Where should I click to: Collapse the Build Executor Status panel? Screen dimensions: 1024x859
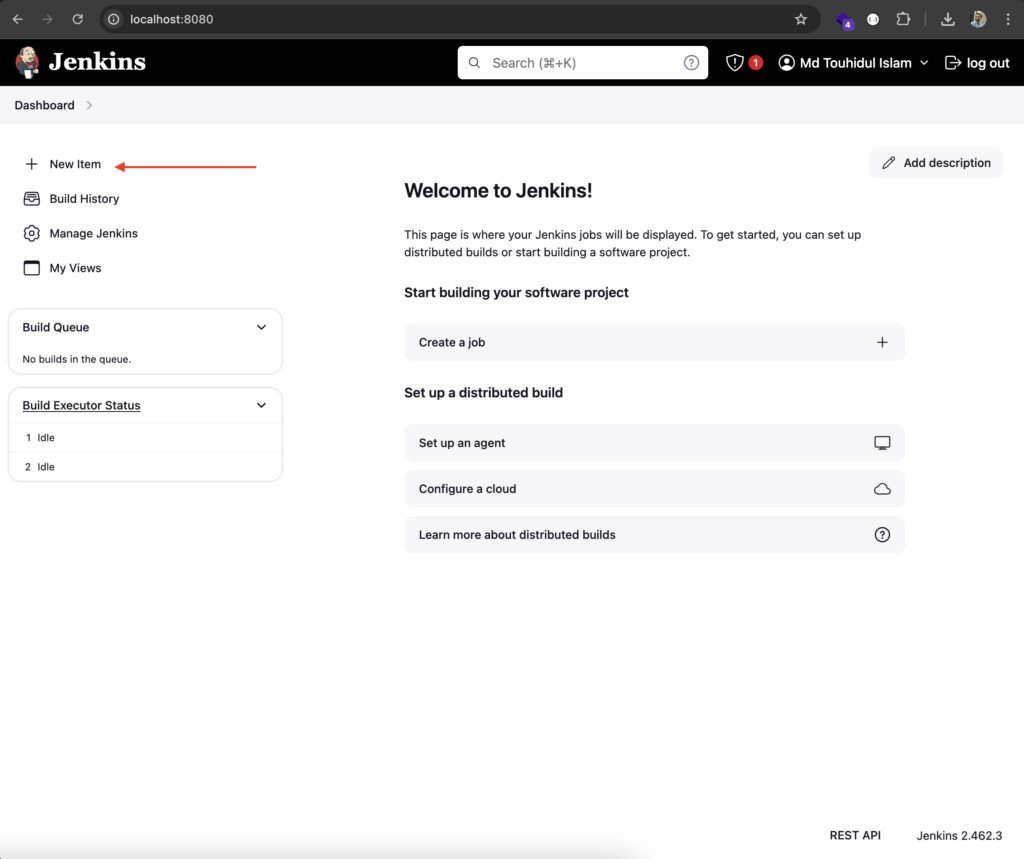pos(261,406)
